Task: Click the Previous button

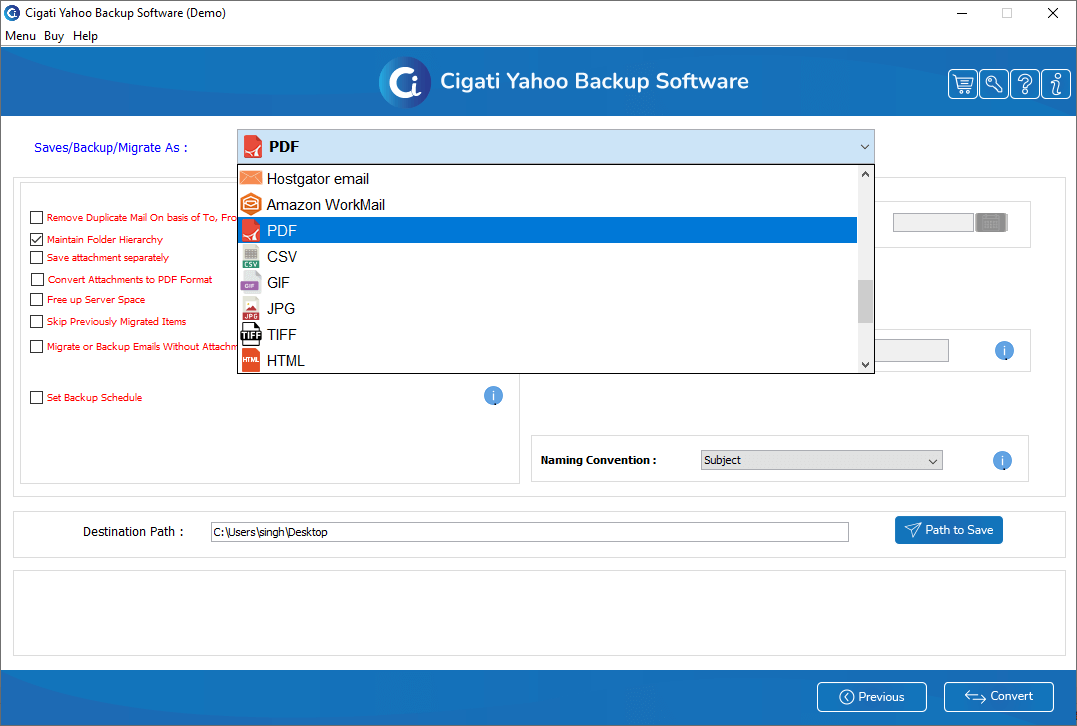Action: (x=872, y=696)
